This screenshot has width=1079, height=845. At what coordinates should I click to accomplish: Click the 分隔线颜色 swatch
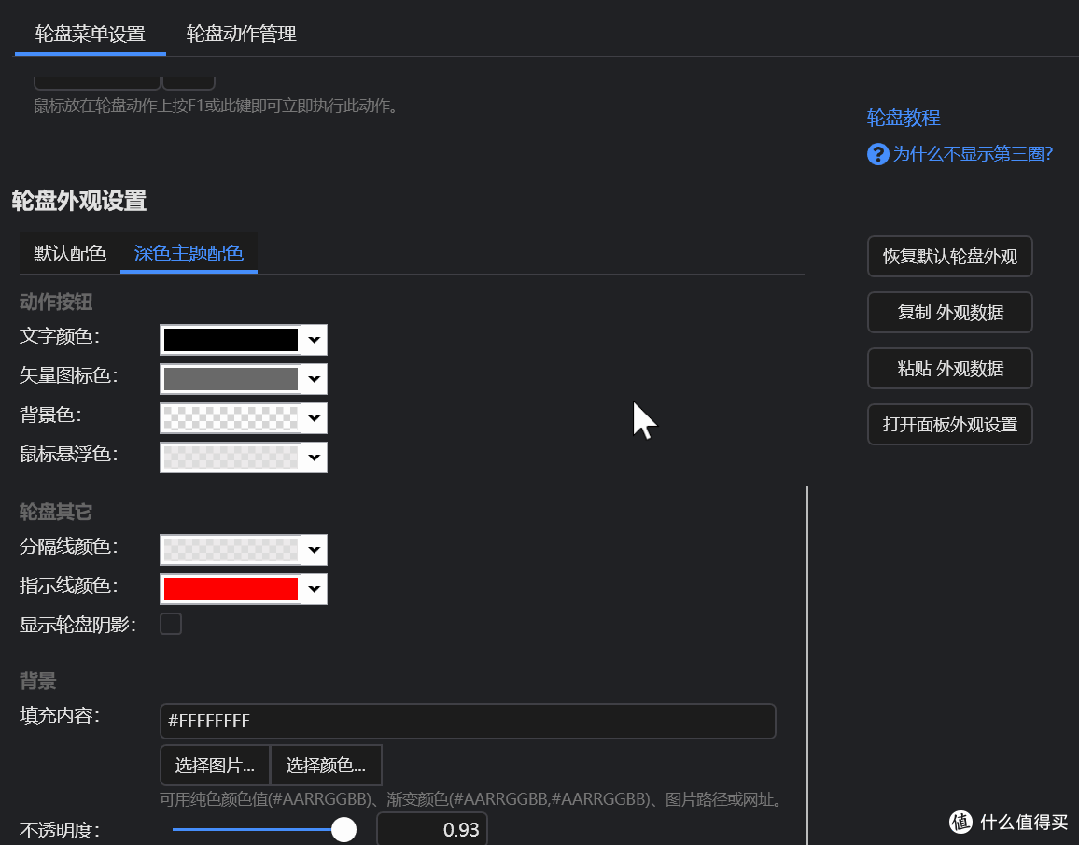(231, 550)
